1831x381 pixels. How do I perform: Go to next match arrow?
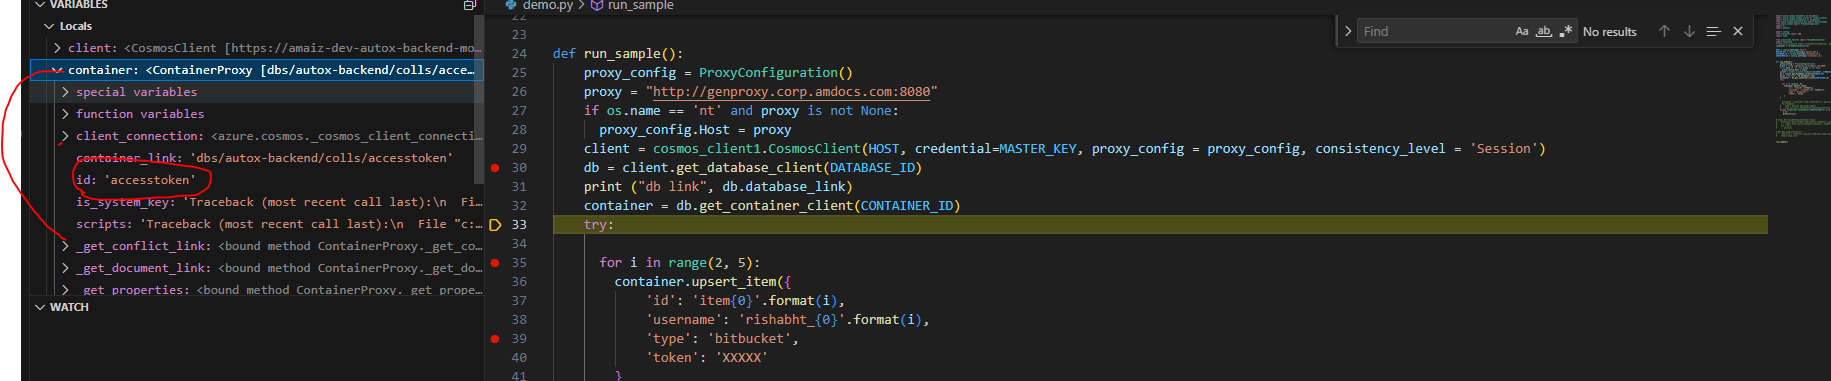click(1689, 31)
